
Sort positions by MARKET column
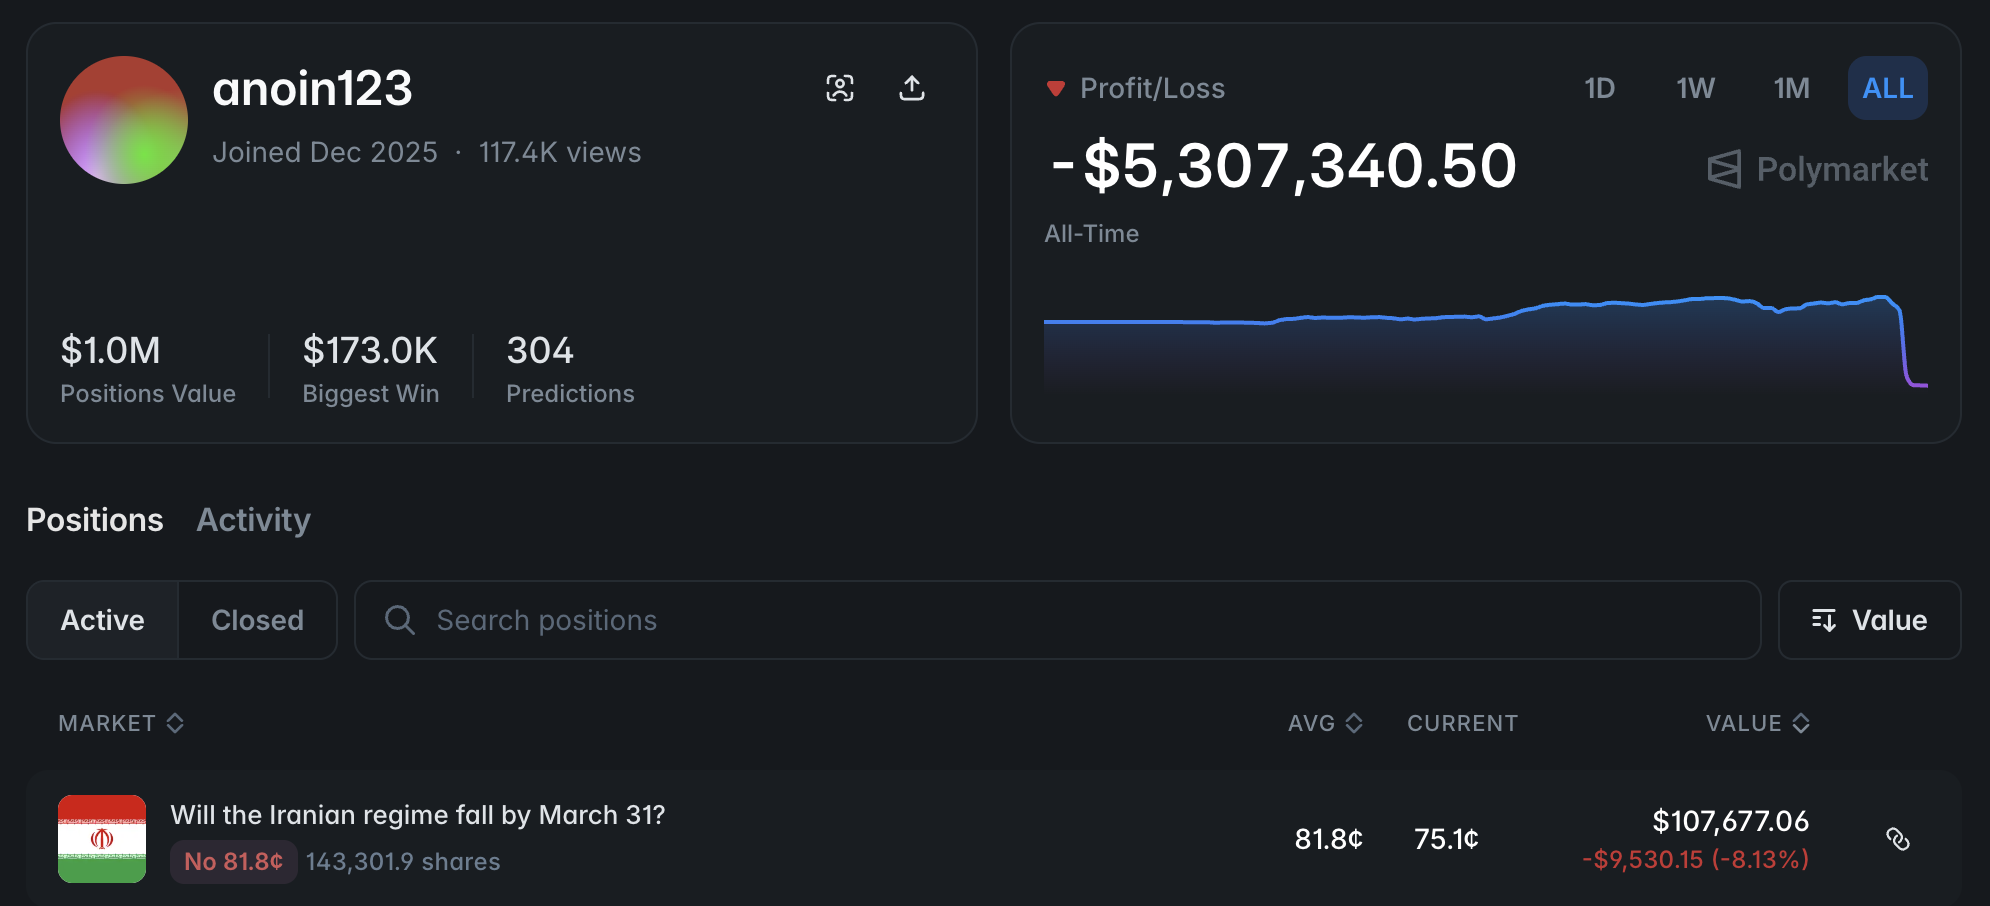click(x=121, y=723)
